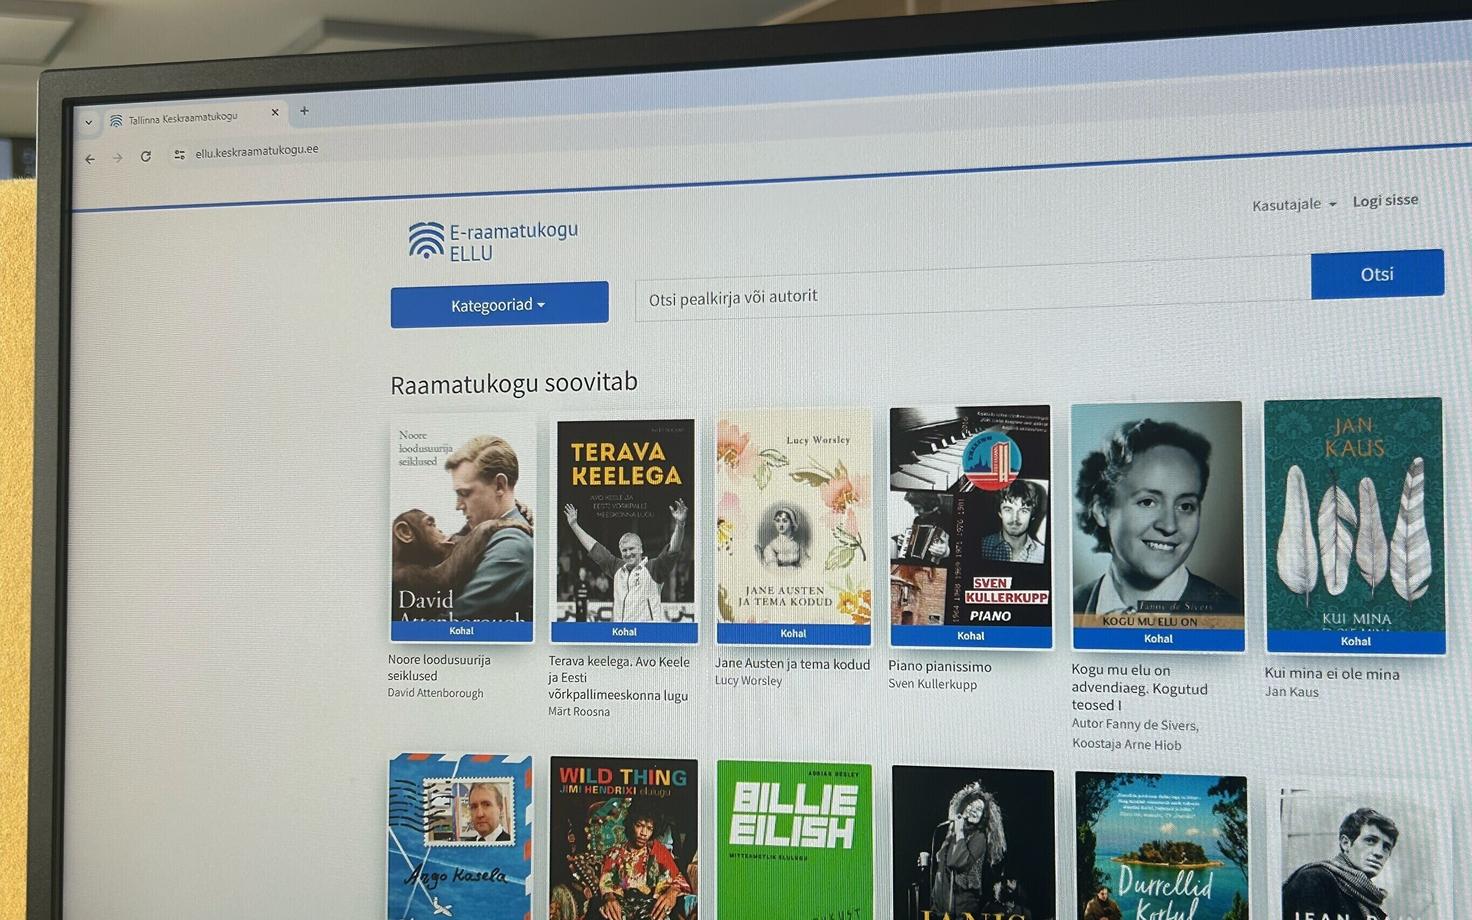The image size is (1472, 920).
Task: Click the Kohal badge on Noore loodusuurija cover
Action: 461,631
